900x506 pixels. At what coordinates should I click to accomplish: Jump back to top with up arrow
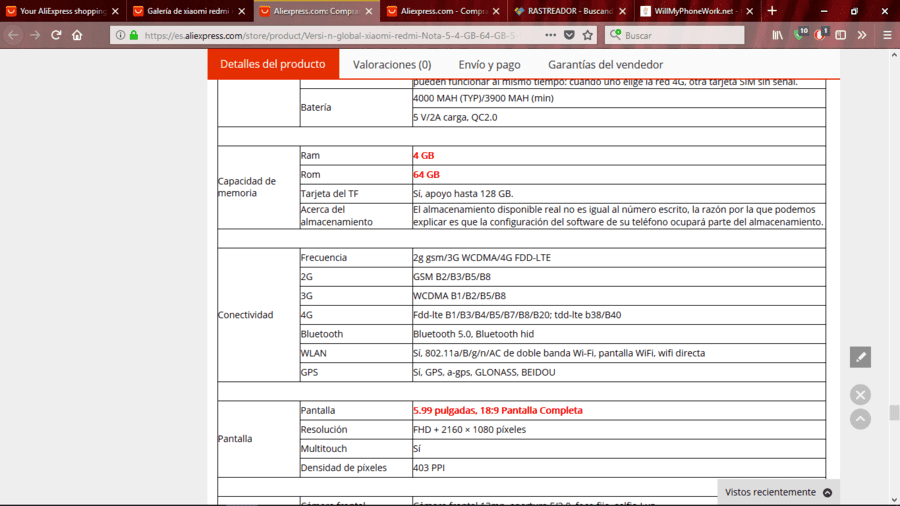tap(860, 419)
